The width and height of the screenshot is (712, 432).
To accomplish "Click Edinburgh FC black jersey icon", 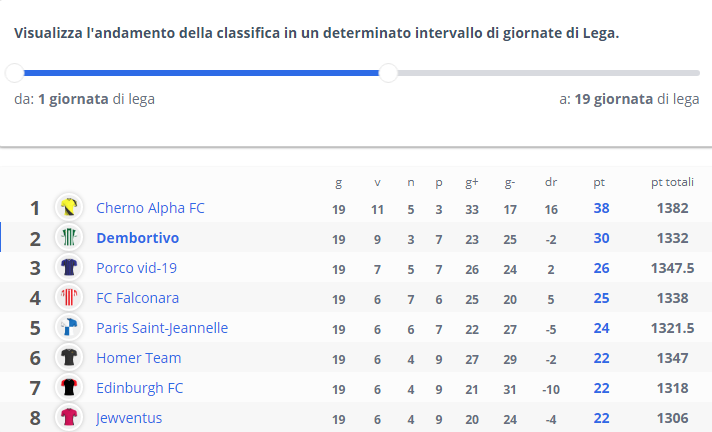I will coord(69,387).
